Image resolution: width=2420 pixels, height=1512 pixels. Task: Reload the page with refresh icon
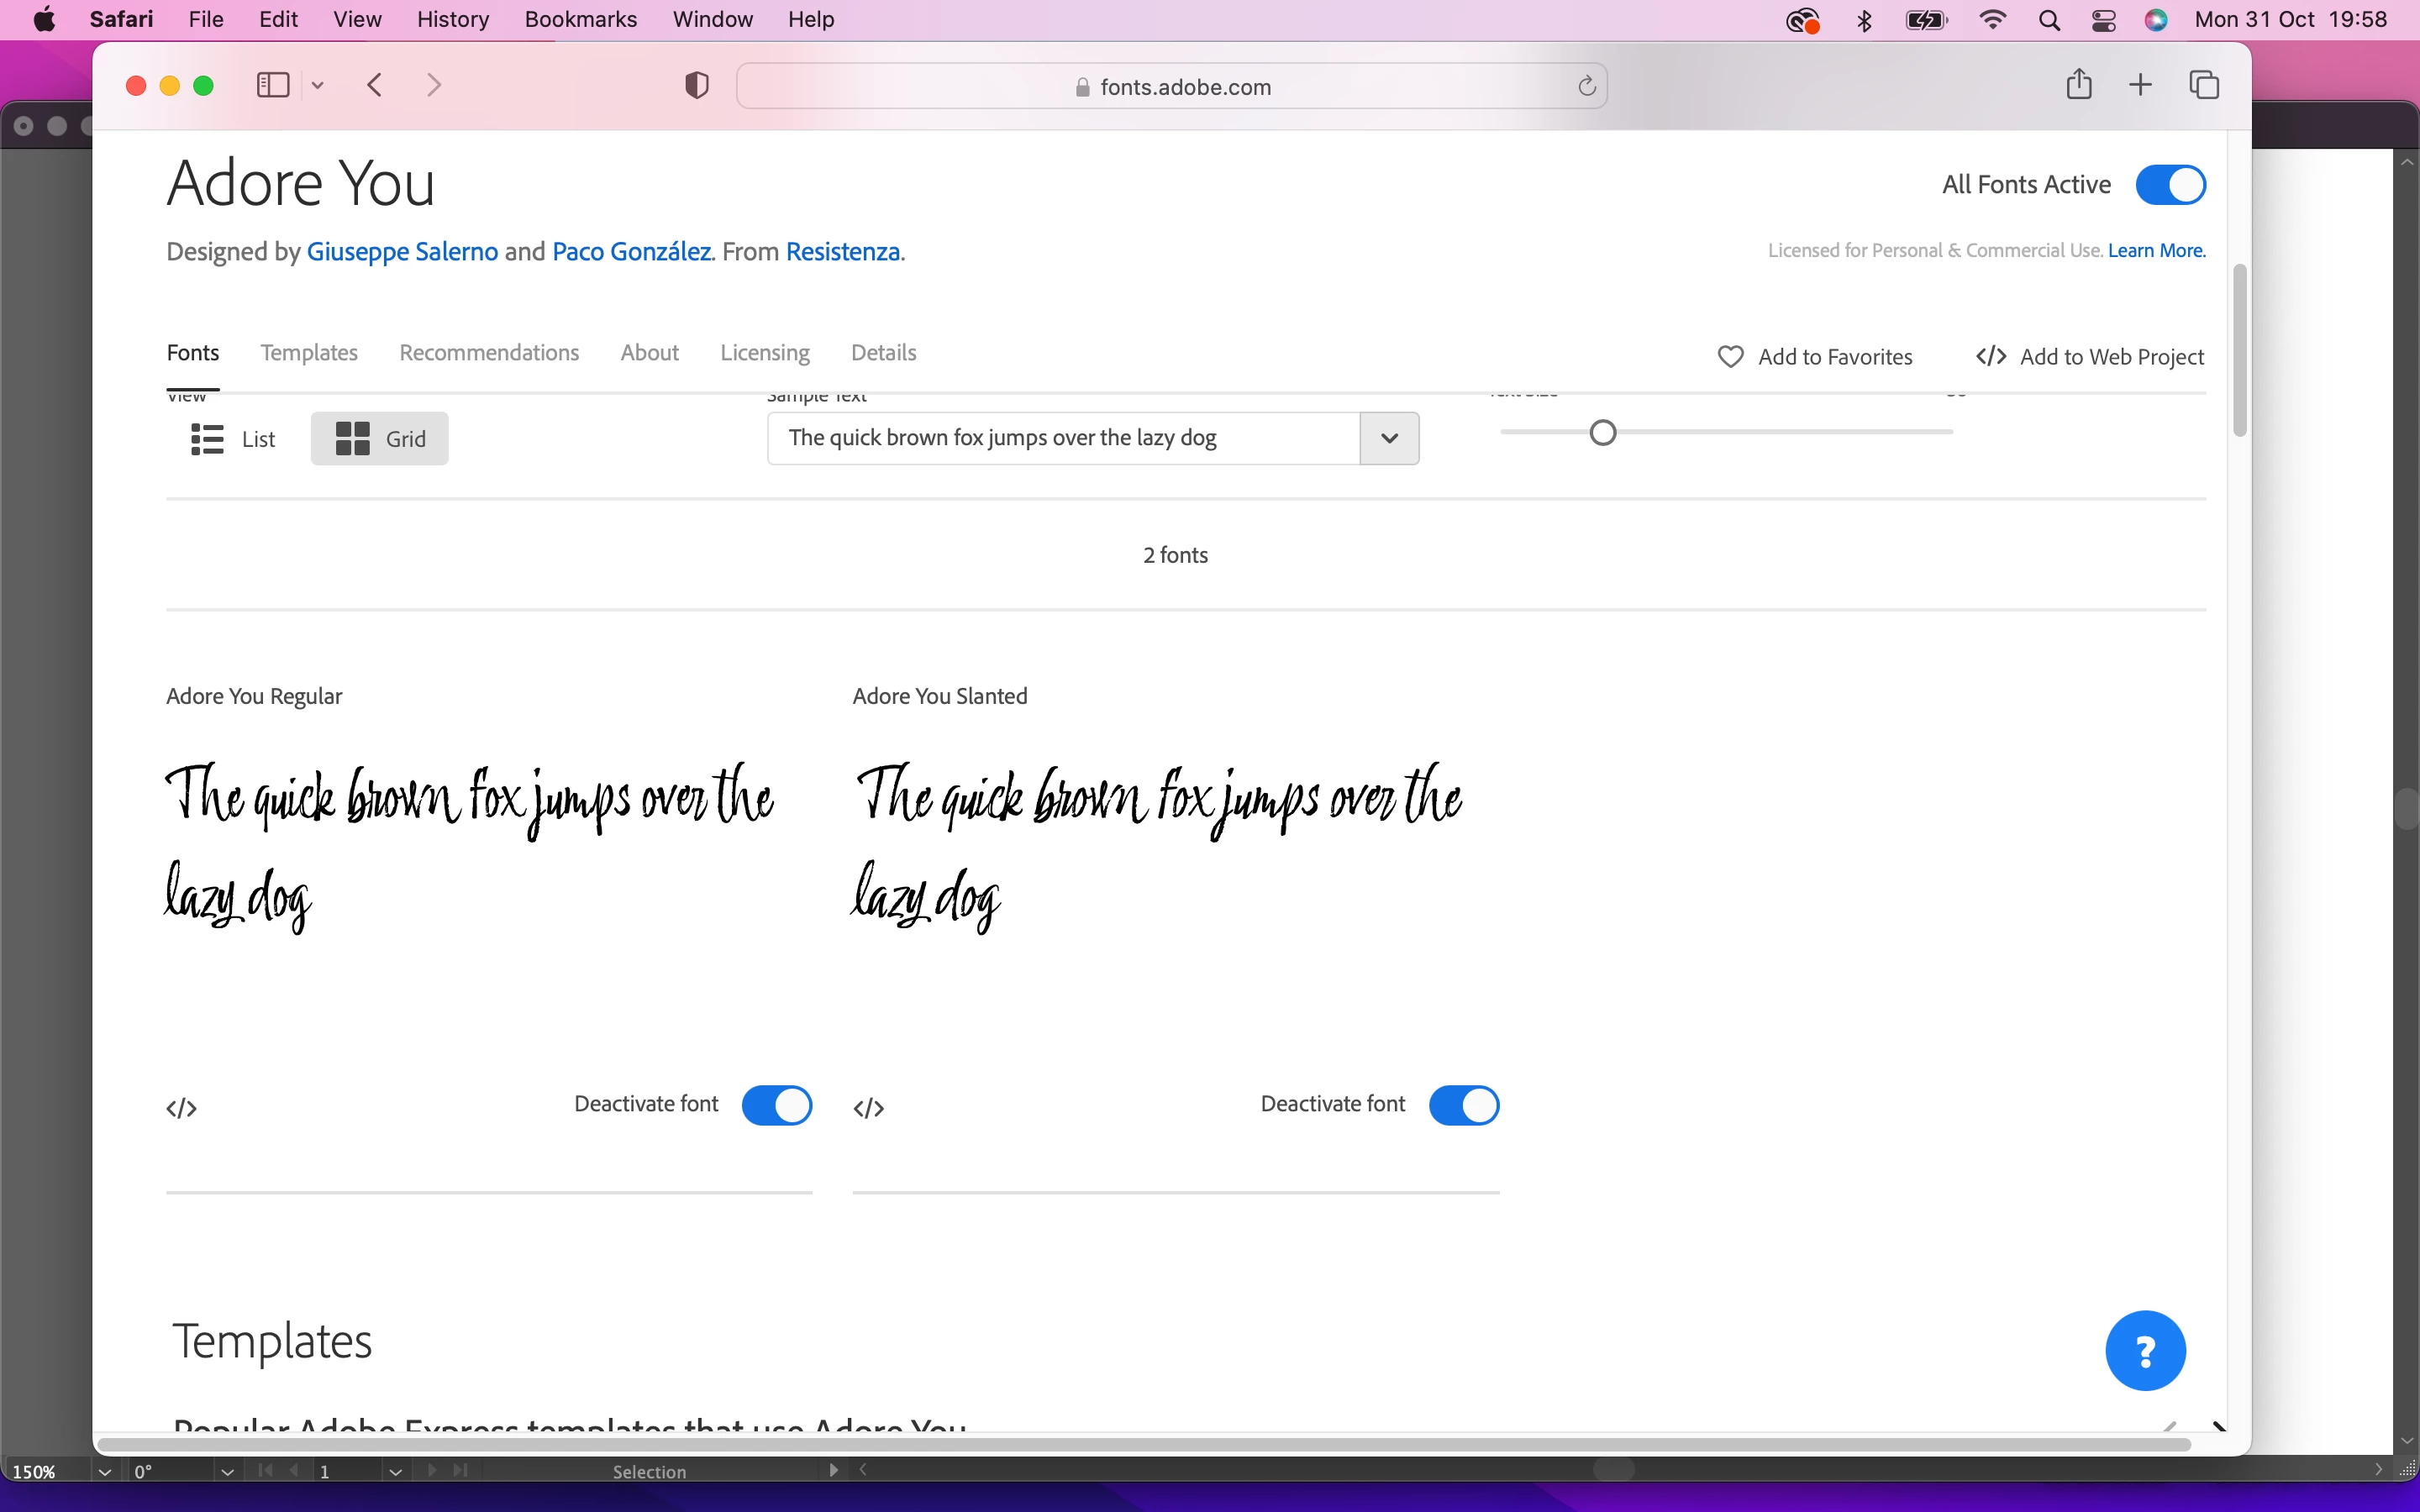[x=1586, y=86]
